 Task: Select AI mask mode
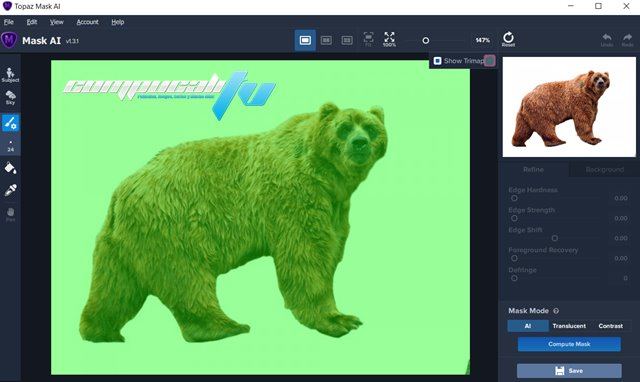(x=528, y=326)
